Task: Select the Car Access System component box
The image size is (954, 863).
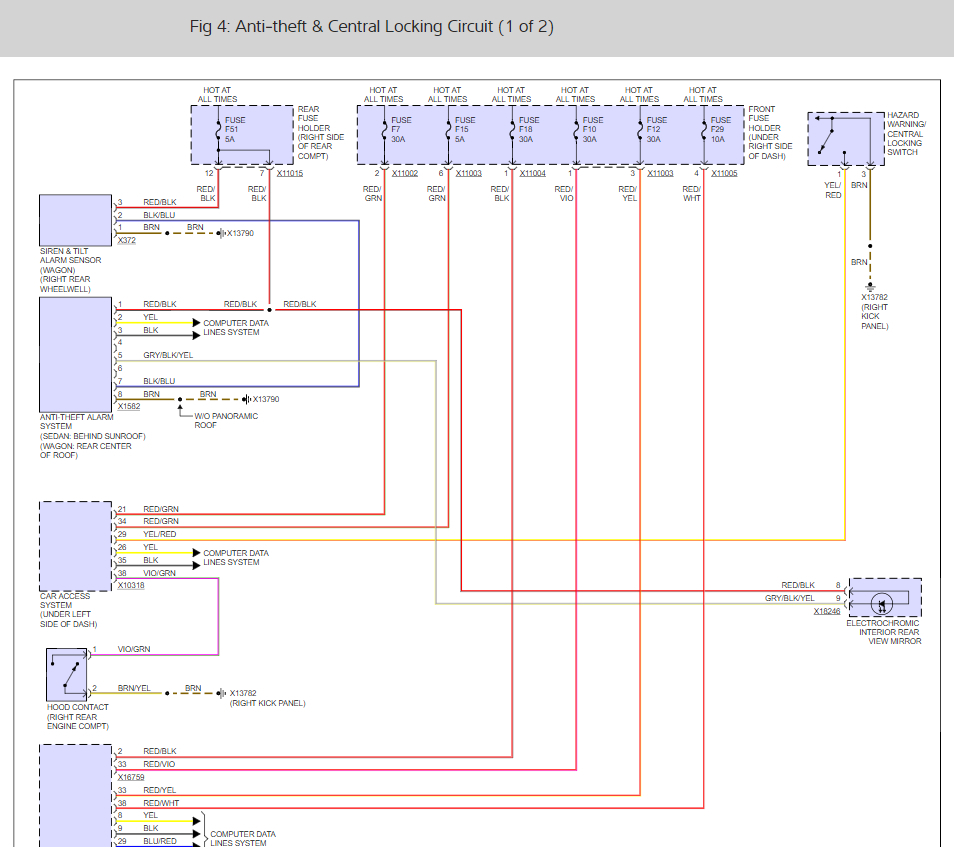Action: (75, 547)
